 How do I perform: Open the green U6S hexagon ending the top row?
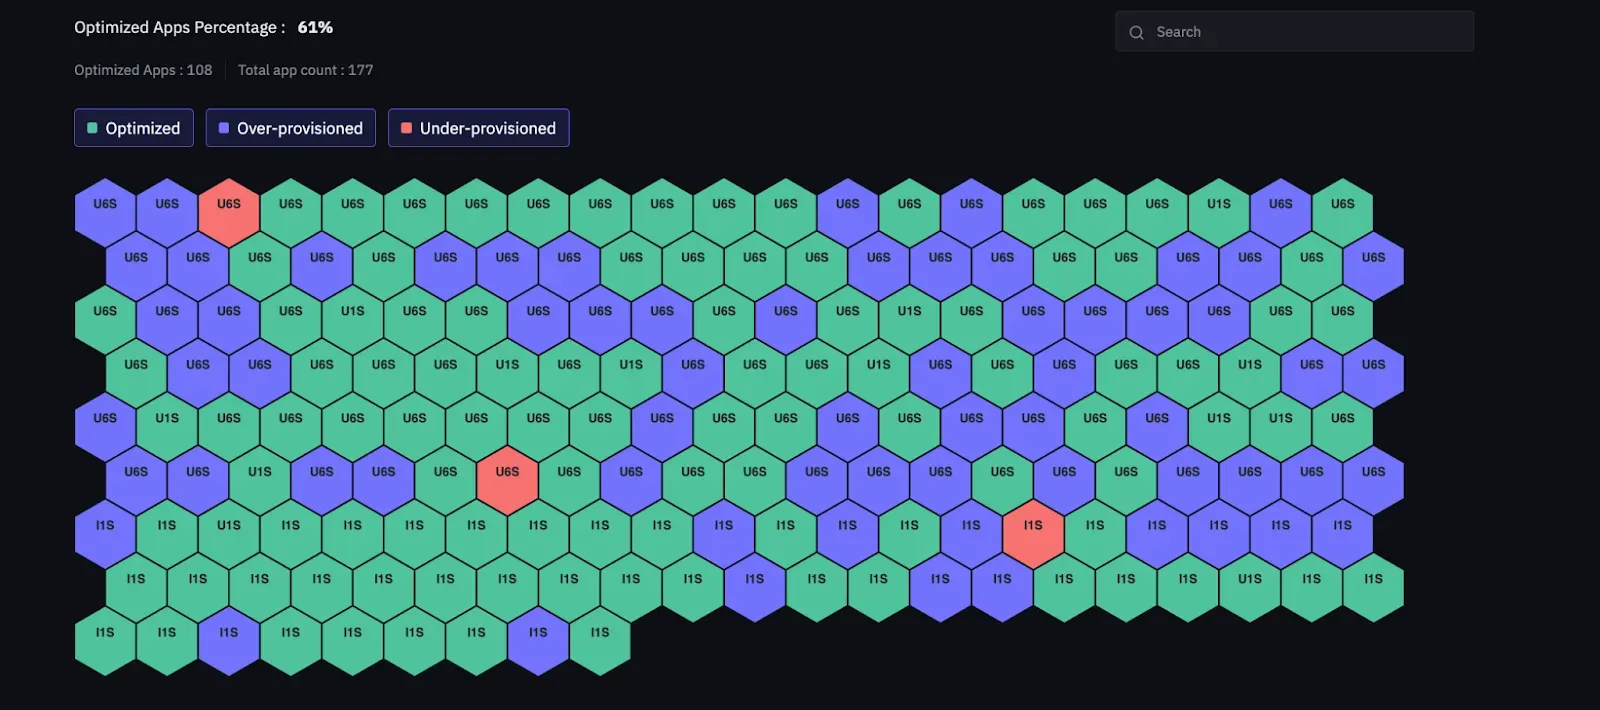tap(1343, 213)
